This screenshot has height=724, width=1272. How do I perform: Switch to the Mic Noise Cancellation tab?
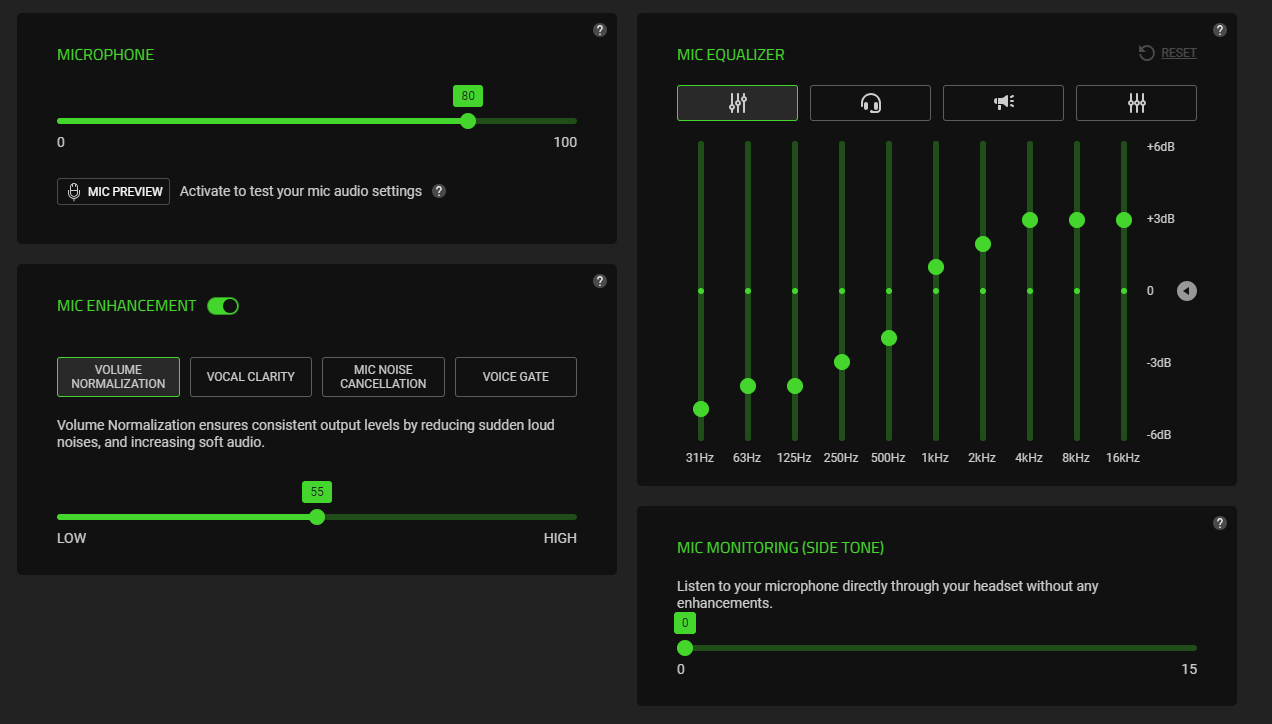pyautogui.click(x=383, y=377)
